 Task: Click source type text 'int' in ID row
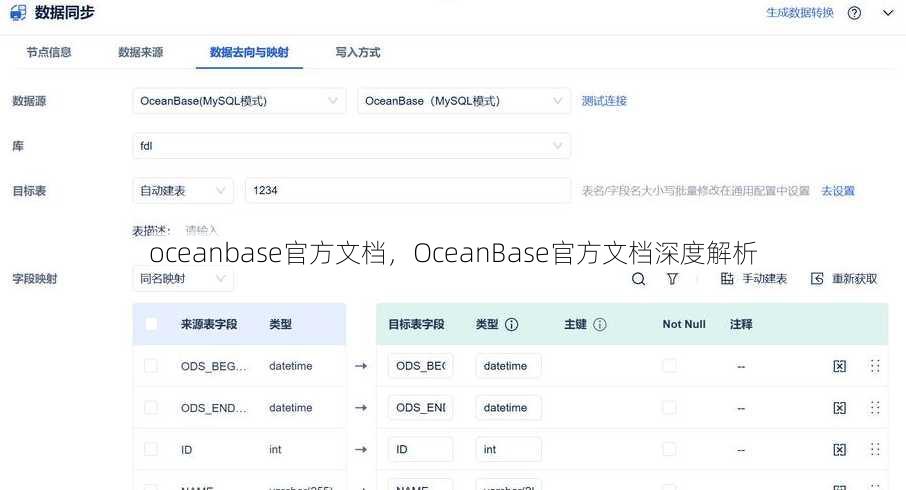coord(275,450)
